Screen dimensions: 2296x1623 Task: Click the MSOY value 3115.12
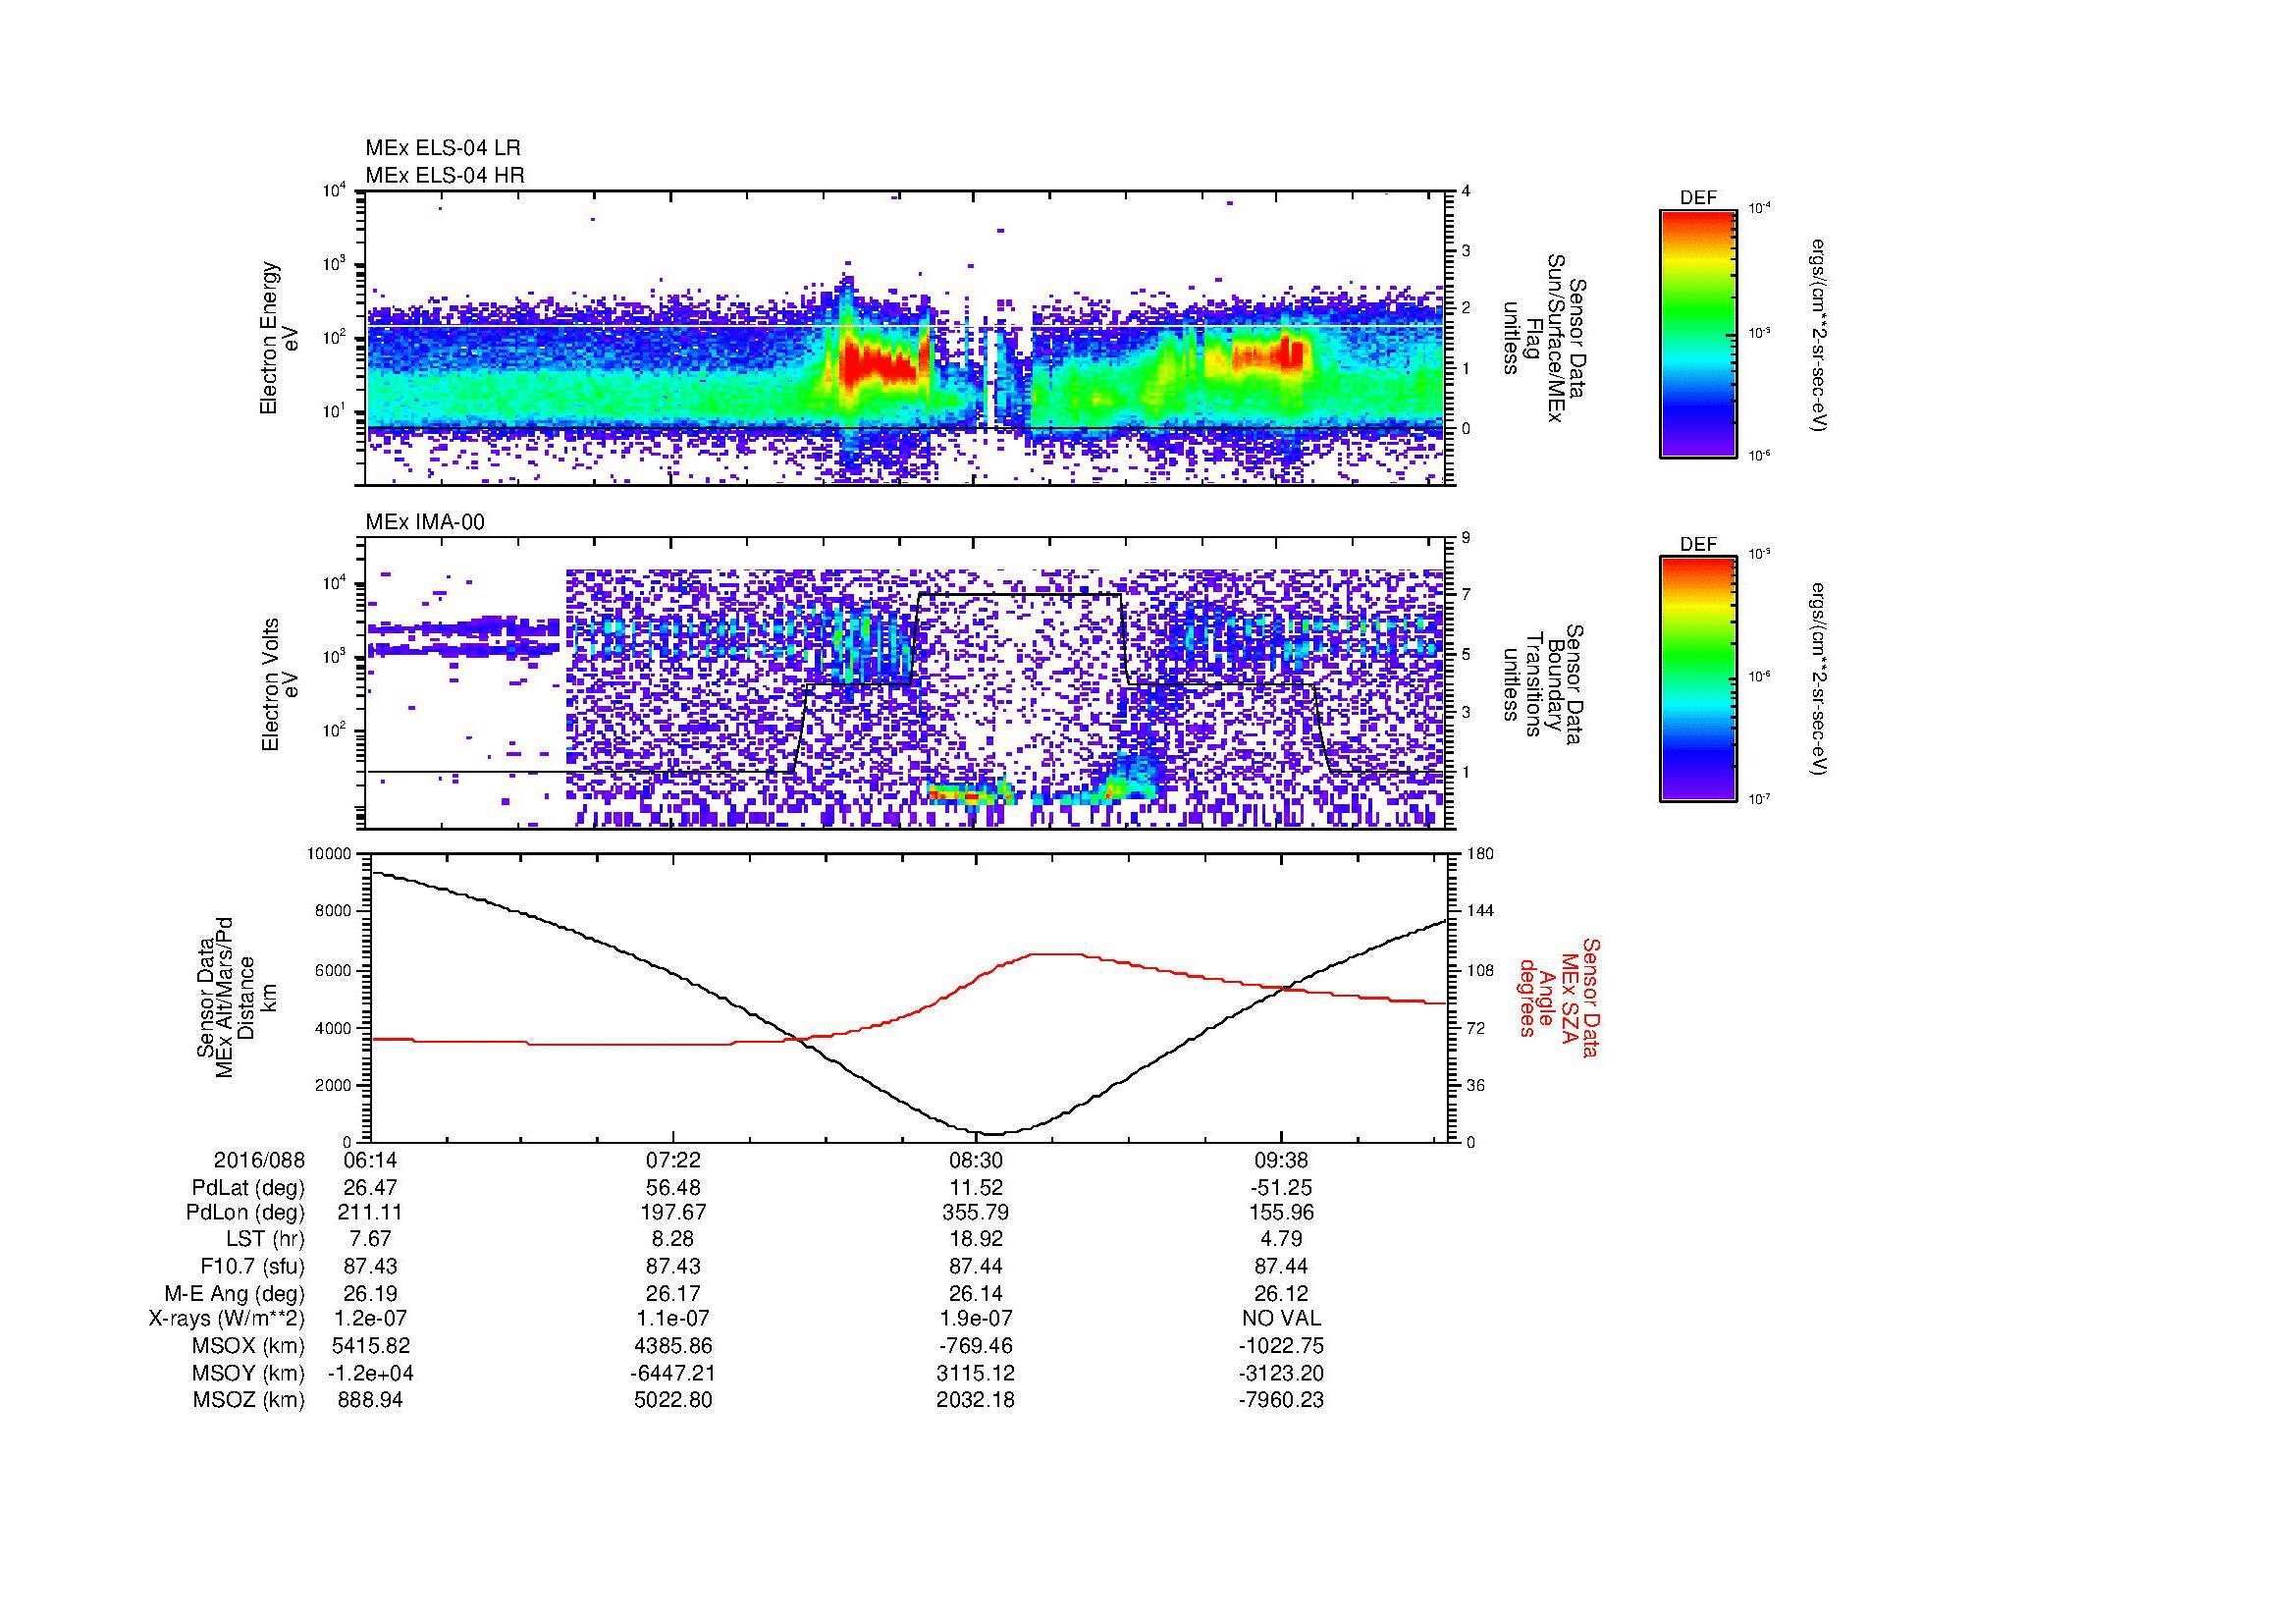tap(976, 1374)
